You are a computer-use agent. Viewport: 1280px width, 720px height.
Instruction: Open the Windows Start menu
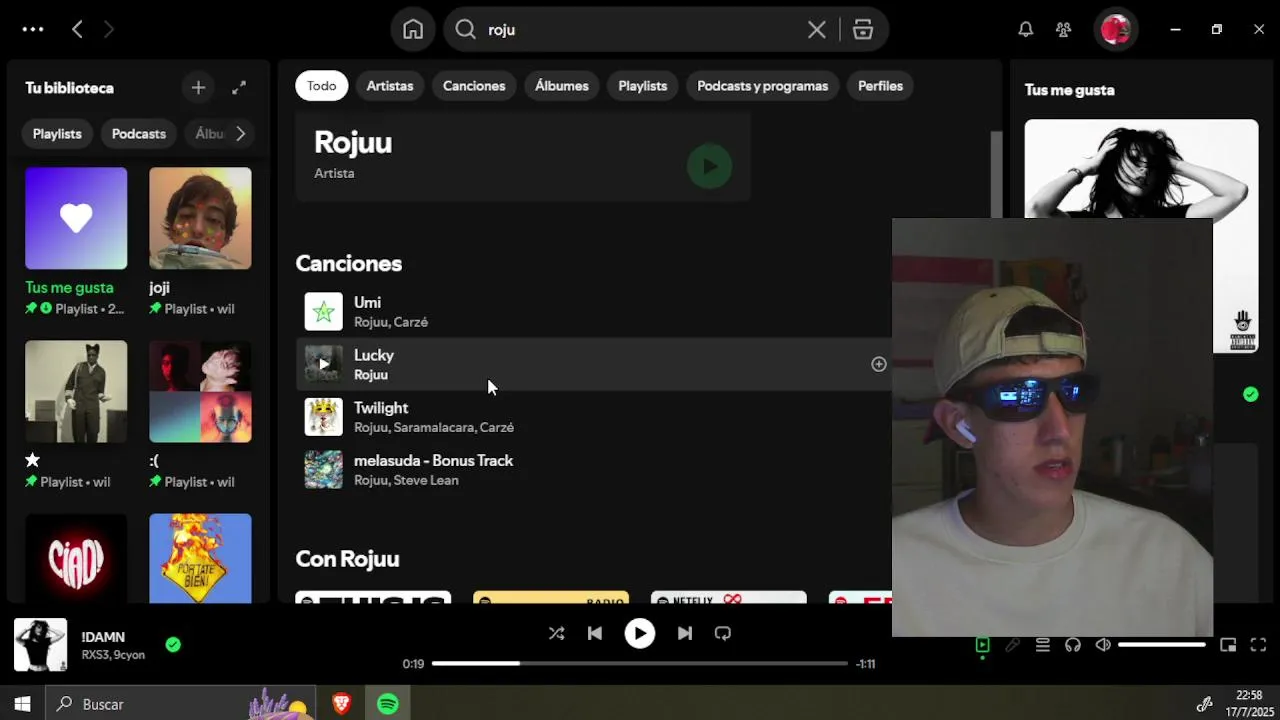(22, 704)
